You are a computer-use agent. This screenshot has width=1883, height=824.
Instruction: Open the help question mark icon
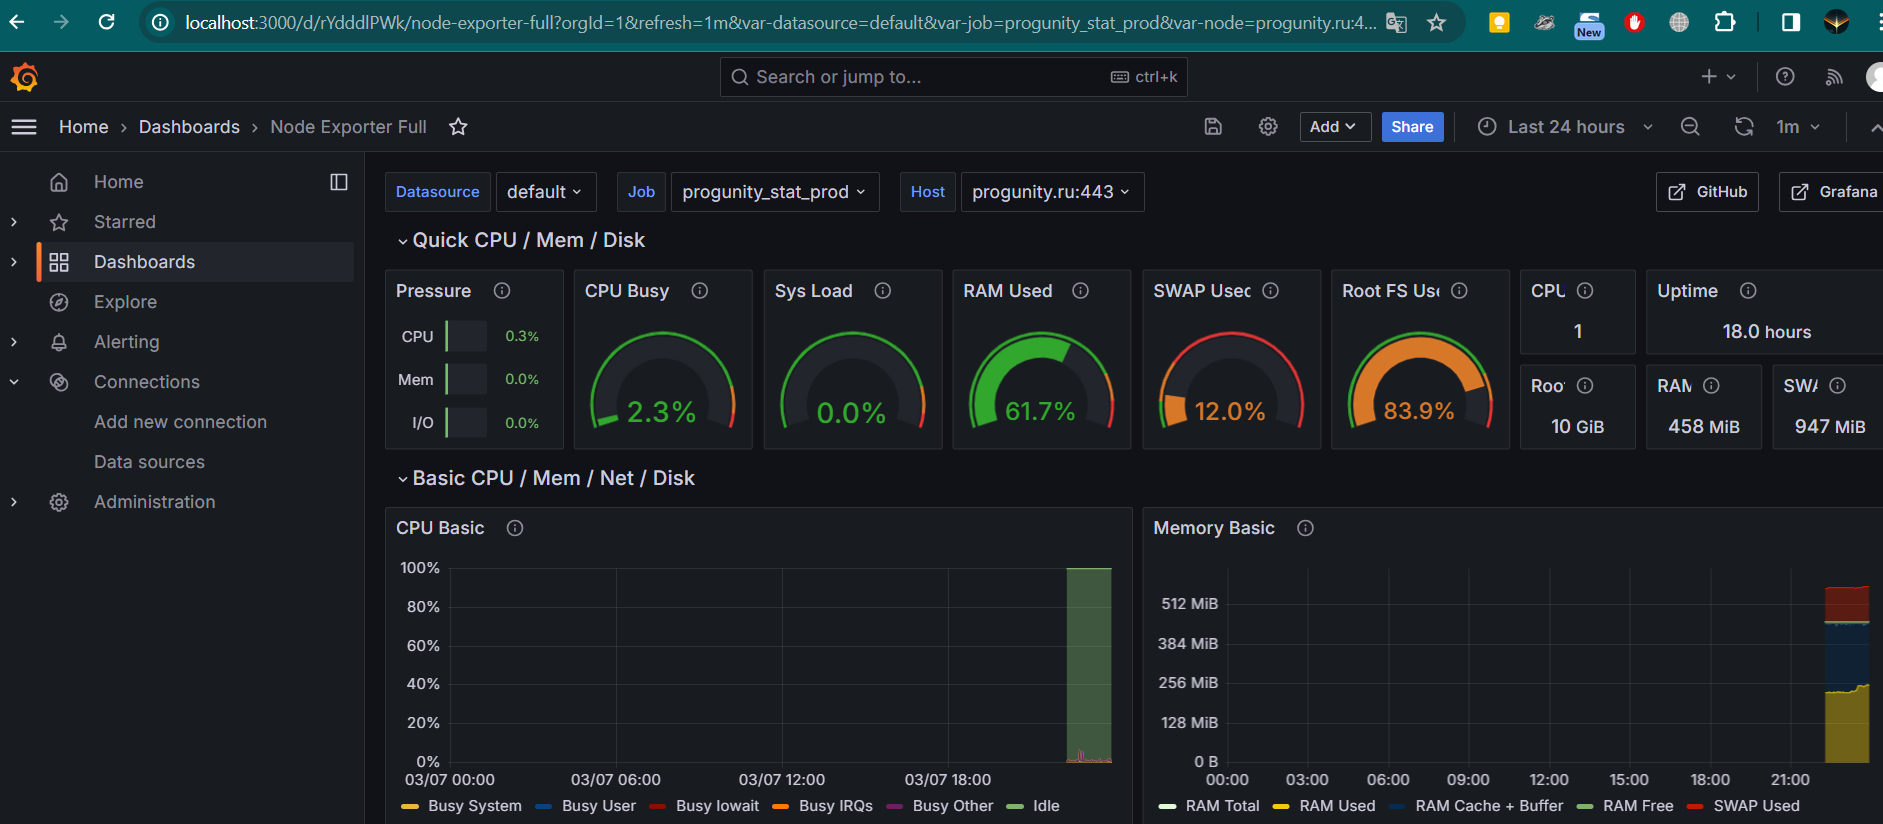tap(1785, 77)
